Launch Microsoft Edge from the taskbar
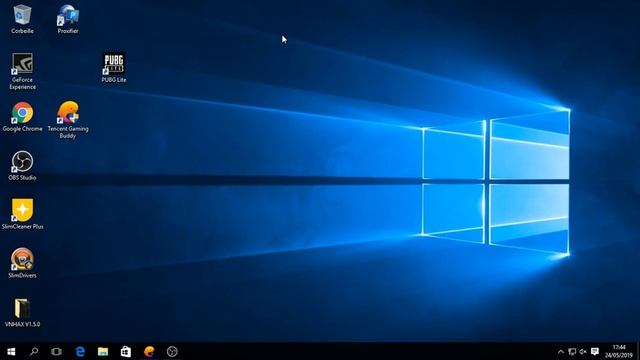 tap(80, 351)
